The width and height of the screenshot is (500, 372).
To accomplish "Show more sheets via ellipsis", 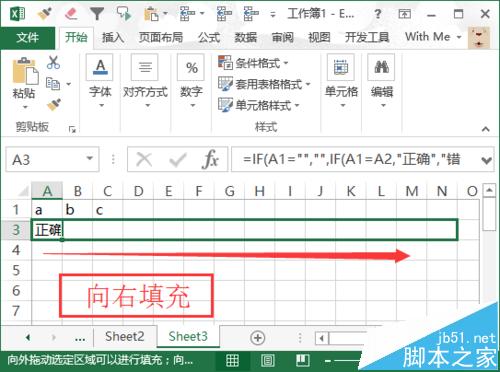I will point(80,338).
